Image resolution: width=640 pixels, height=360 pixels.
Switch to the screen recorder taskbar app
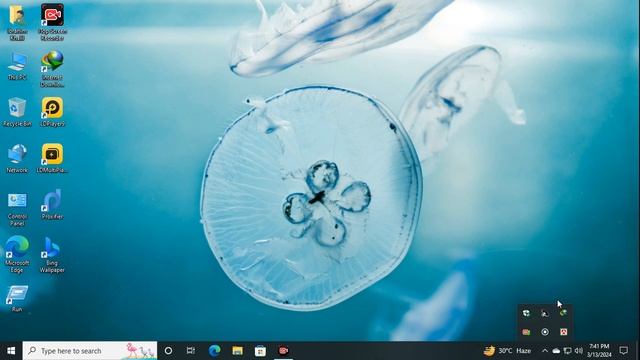[x=283, y=351]
